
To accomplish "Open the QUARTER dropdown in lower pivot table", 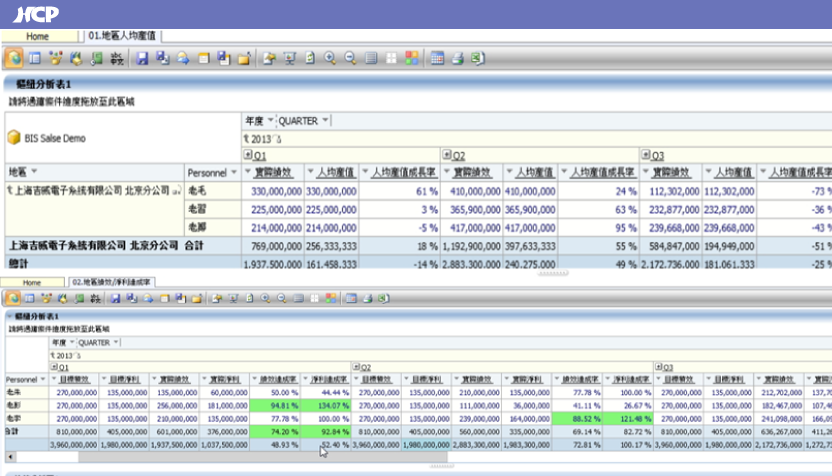I will tap(116, 342).
